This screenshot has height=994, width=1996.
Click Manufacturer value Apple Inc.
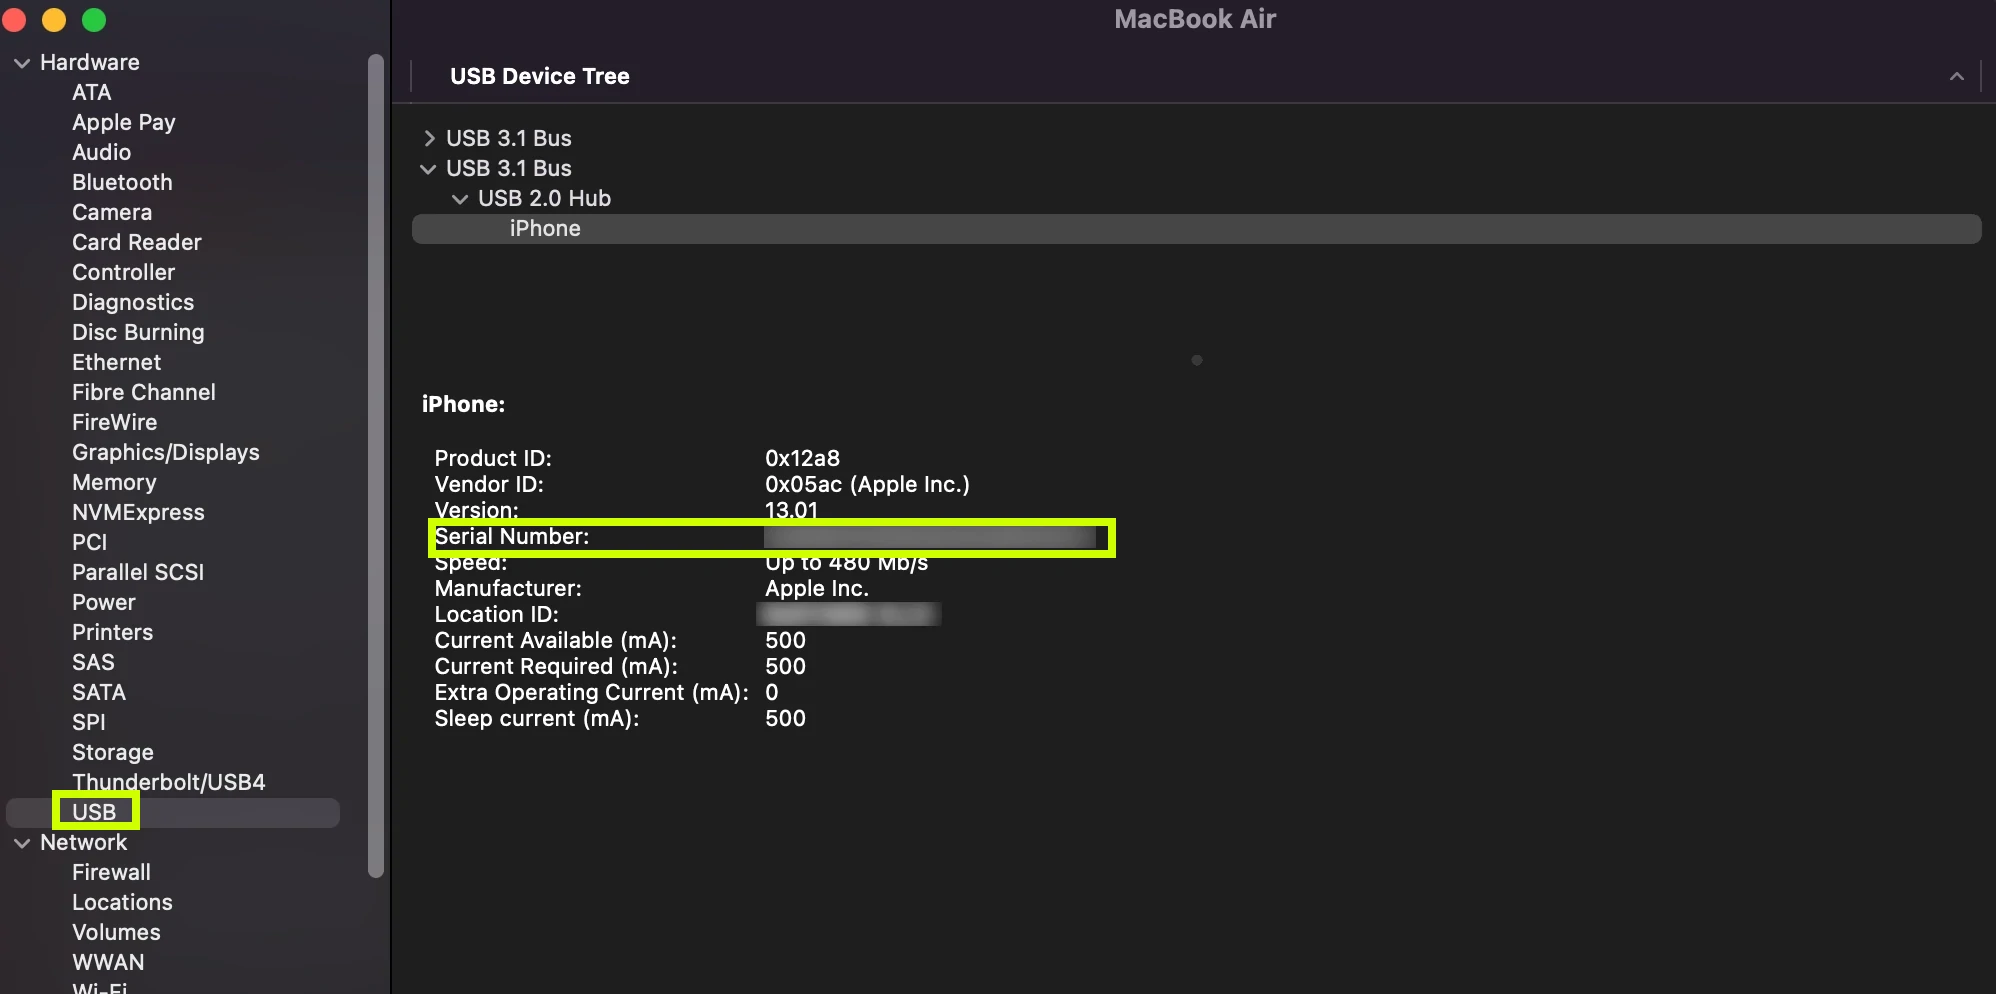tap(817, 588)
